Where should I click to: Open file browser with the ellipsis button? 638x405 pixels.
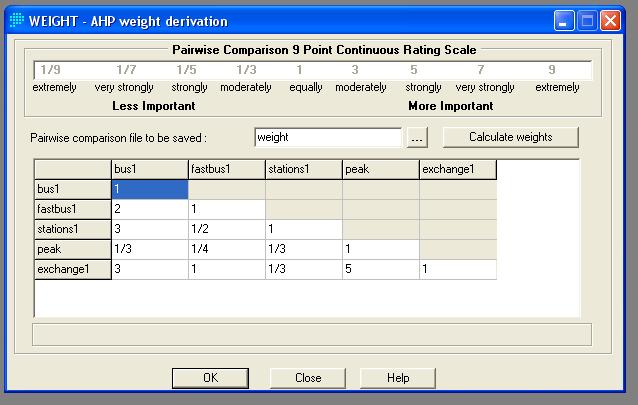click(x=418, y=137)
